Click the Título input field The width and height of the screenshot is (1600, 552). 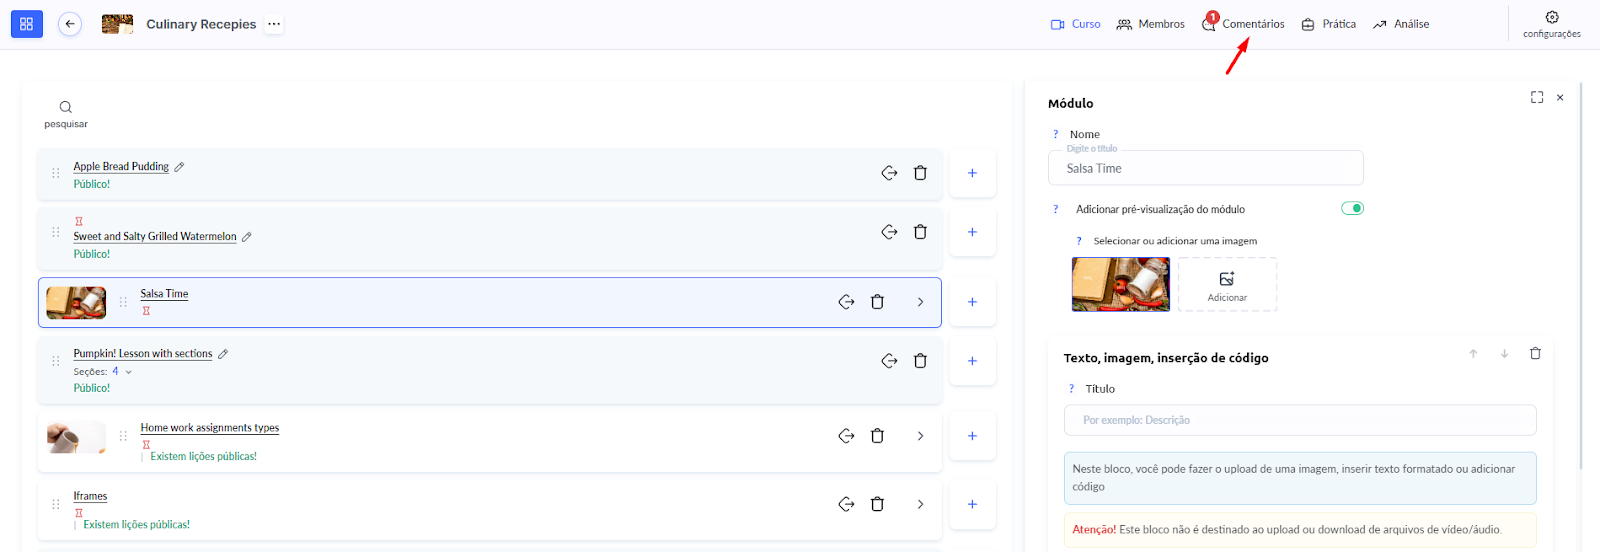coord(1299,420)
